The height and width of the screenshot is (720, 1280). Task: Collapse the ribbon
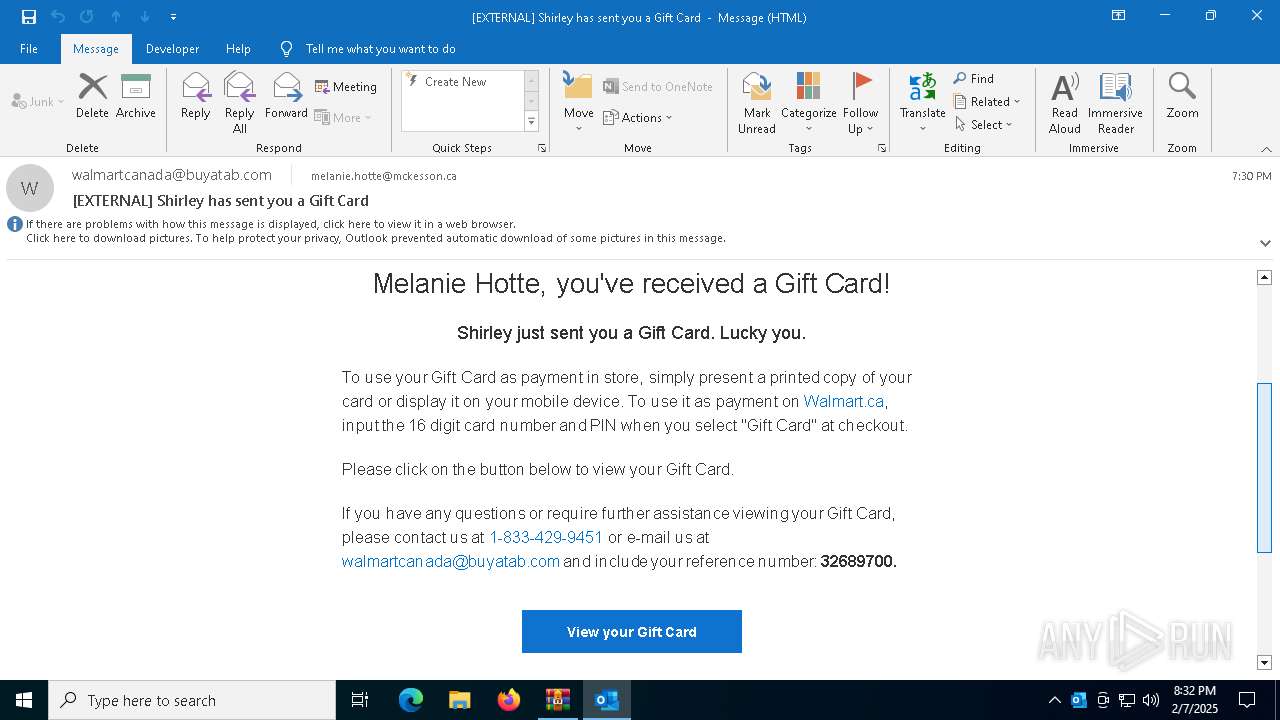(1266, 149)
